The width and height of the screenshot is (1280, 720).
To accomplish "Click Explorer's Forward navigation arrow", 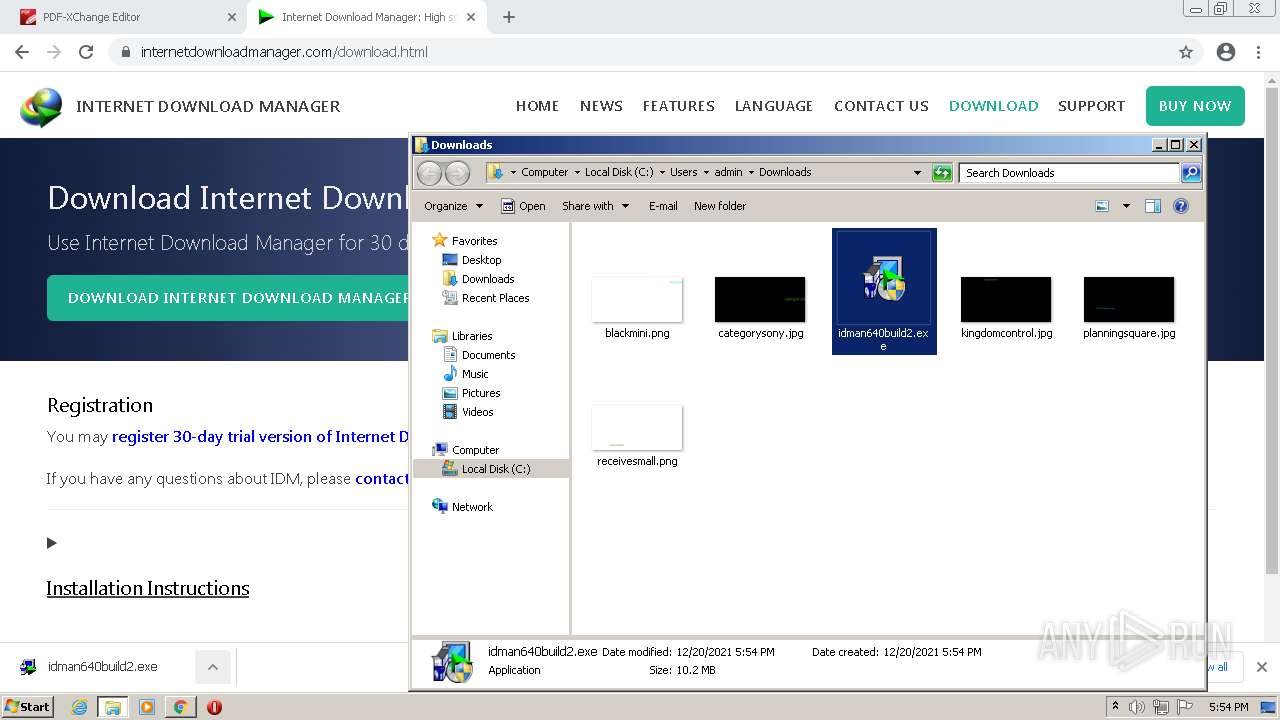I will tap(457, 173).
